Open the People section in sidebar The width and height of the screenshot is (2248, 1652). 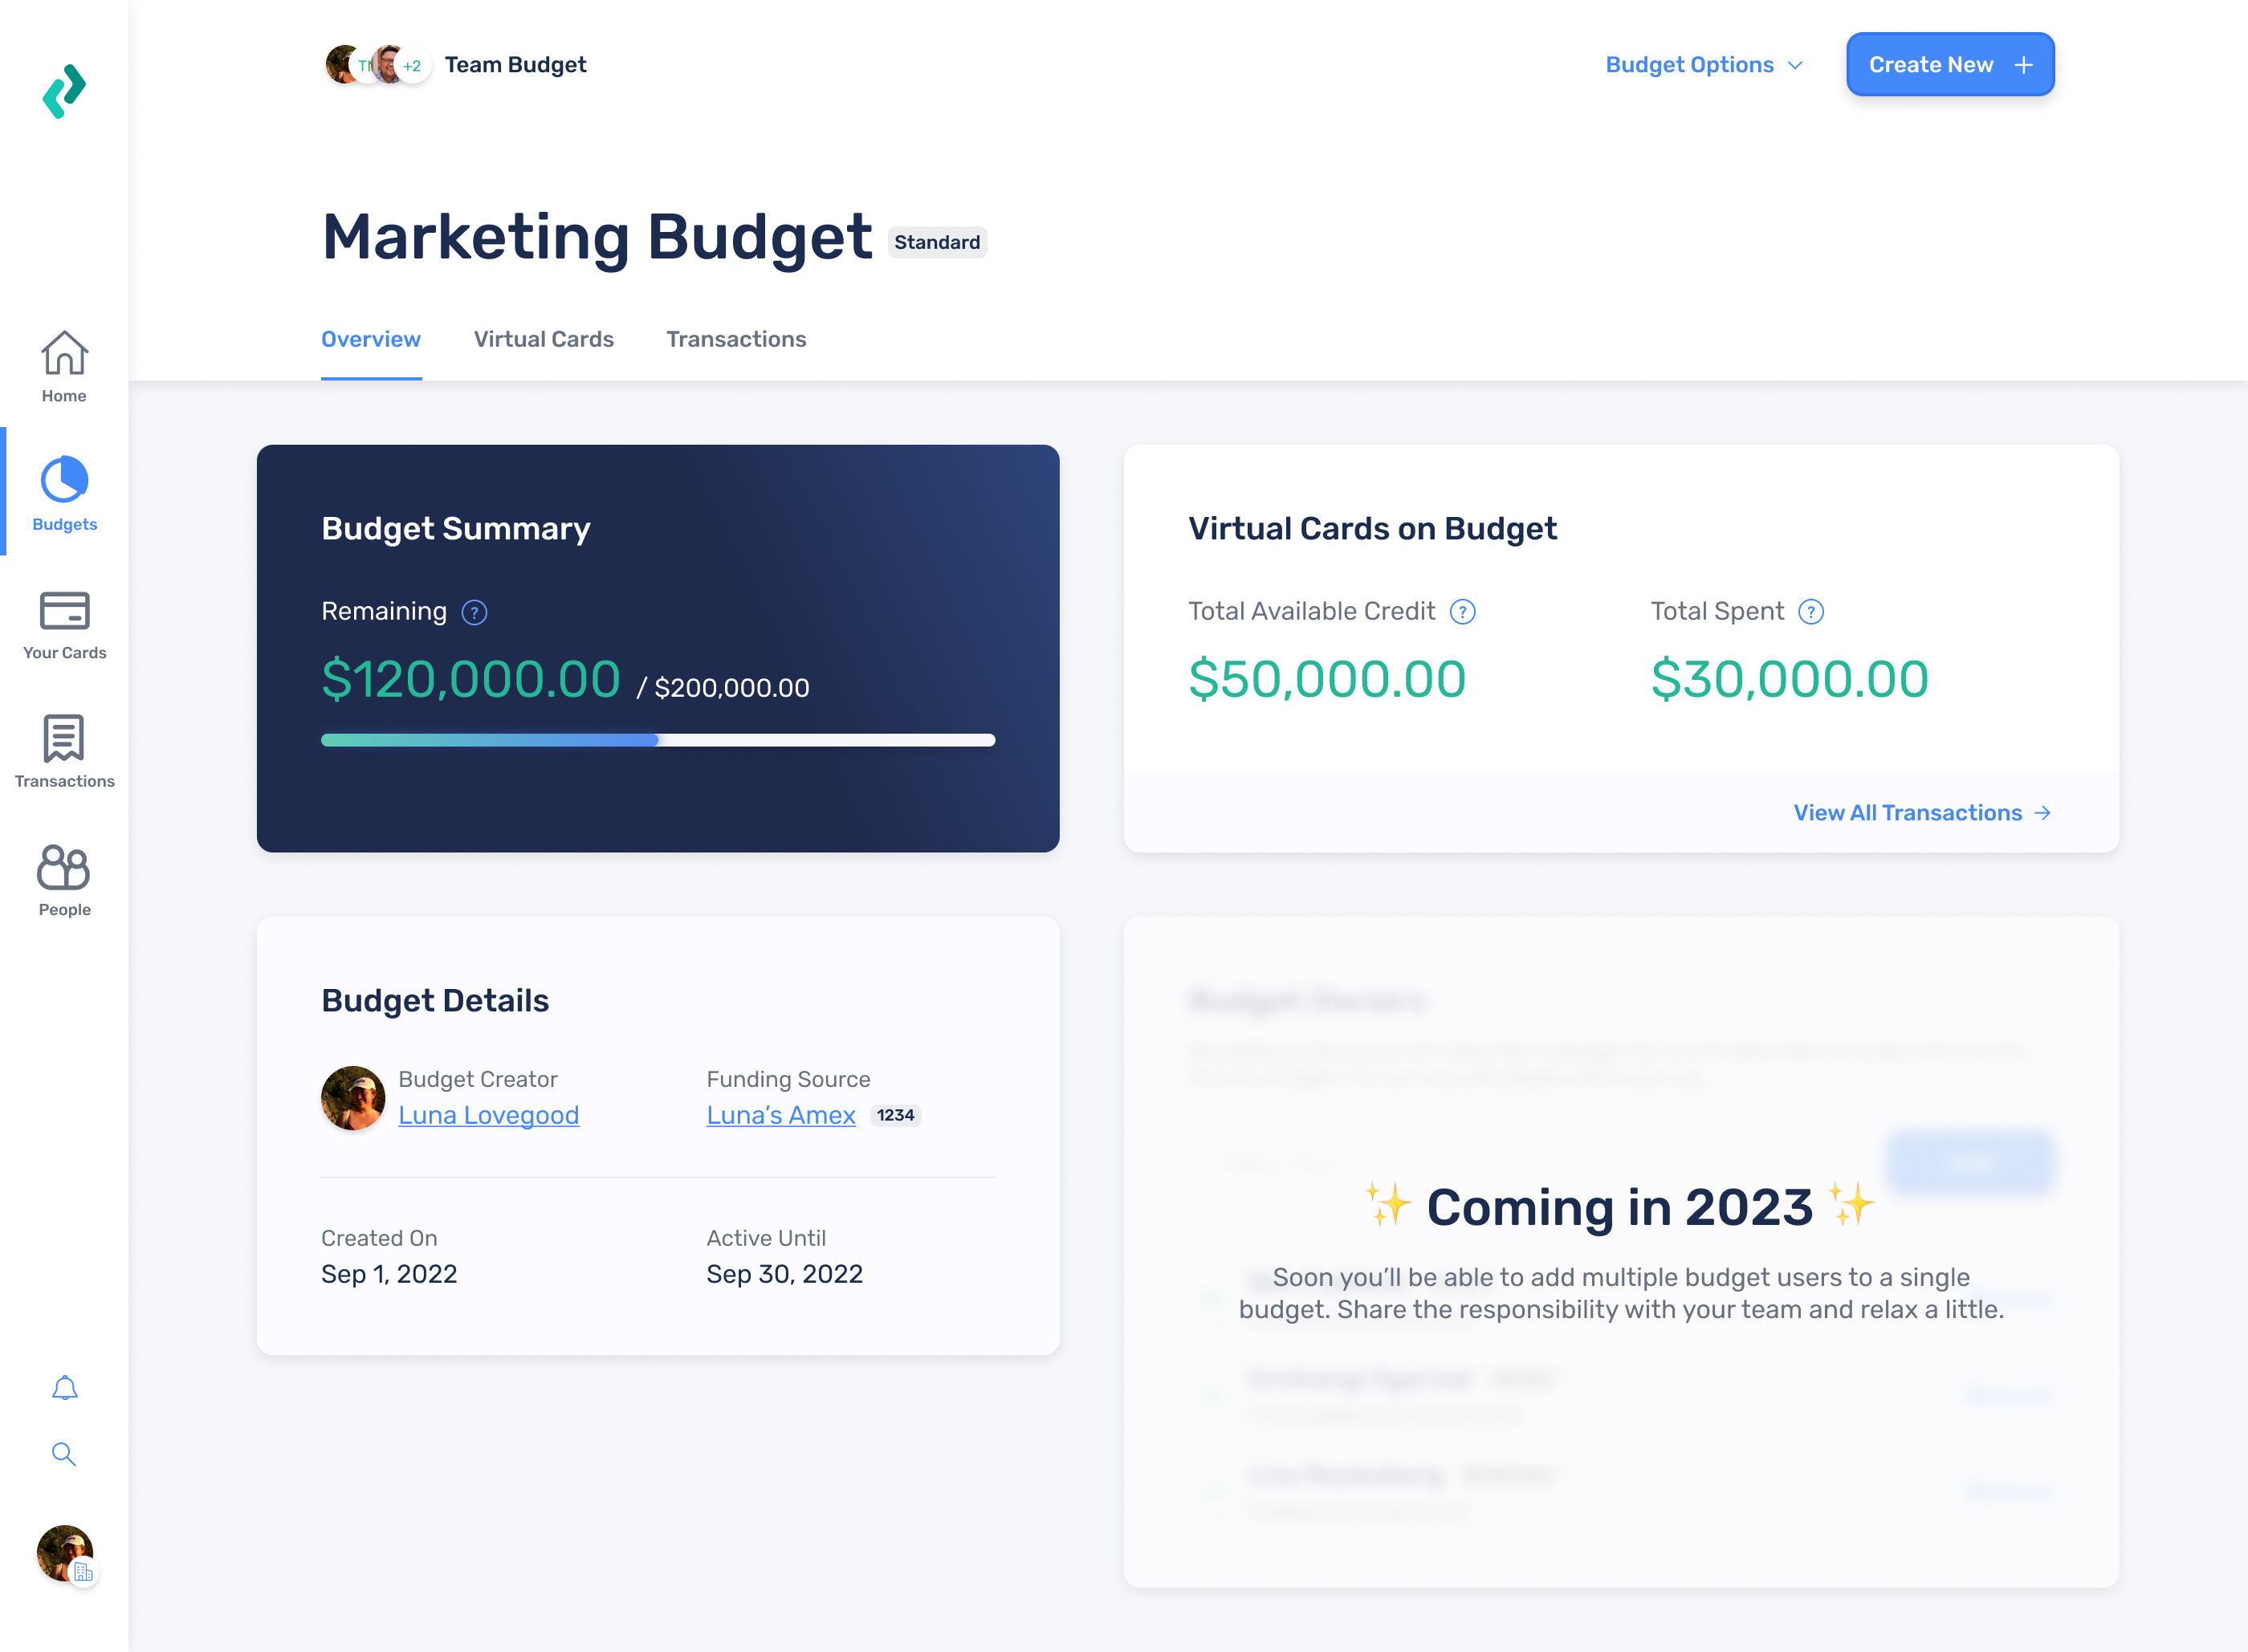click(63, 878)
